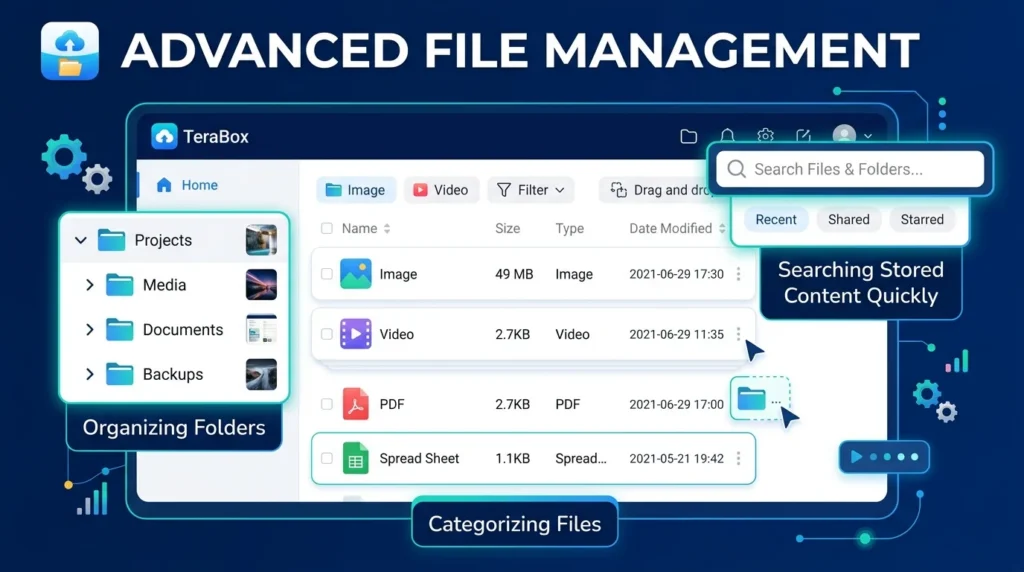Viewport: 1024px width, 572px height.
Task: Click the edit/compose icon in header
Action: click(x=804, y=136)
